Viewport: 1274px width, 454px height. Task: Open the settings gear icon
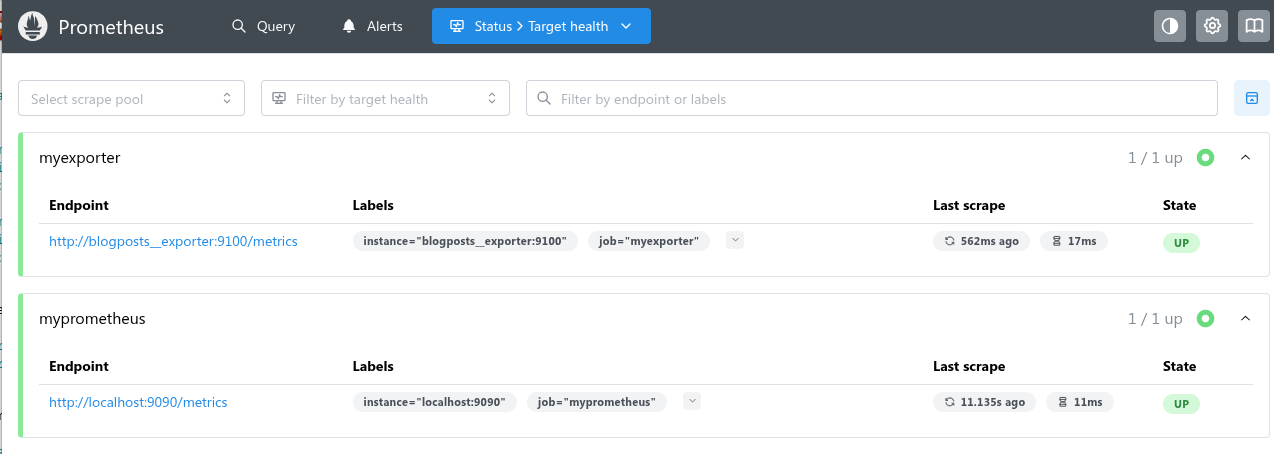pyautogui.click(x=1212, y=26)
